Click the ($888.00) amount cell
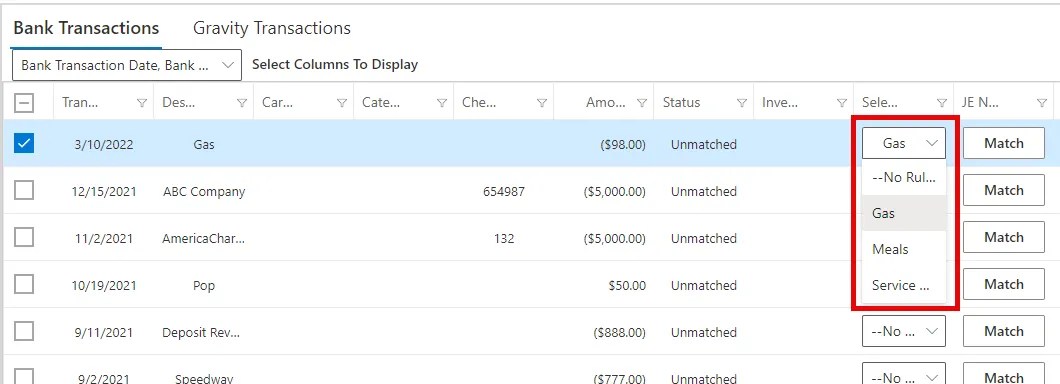Image resolution: width=1060 pixels, height=384 pixels. tap(619, 333)
